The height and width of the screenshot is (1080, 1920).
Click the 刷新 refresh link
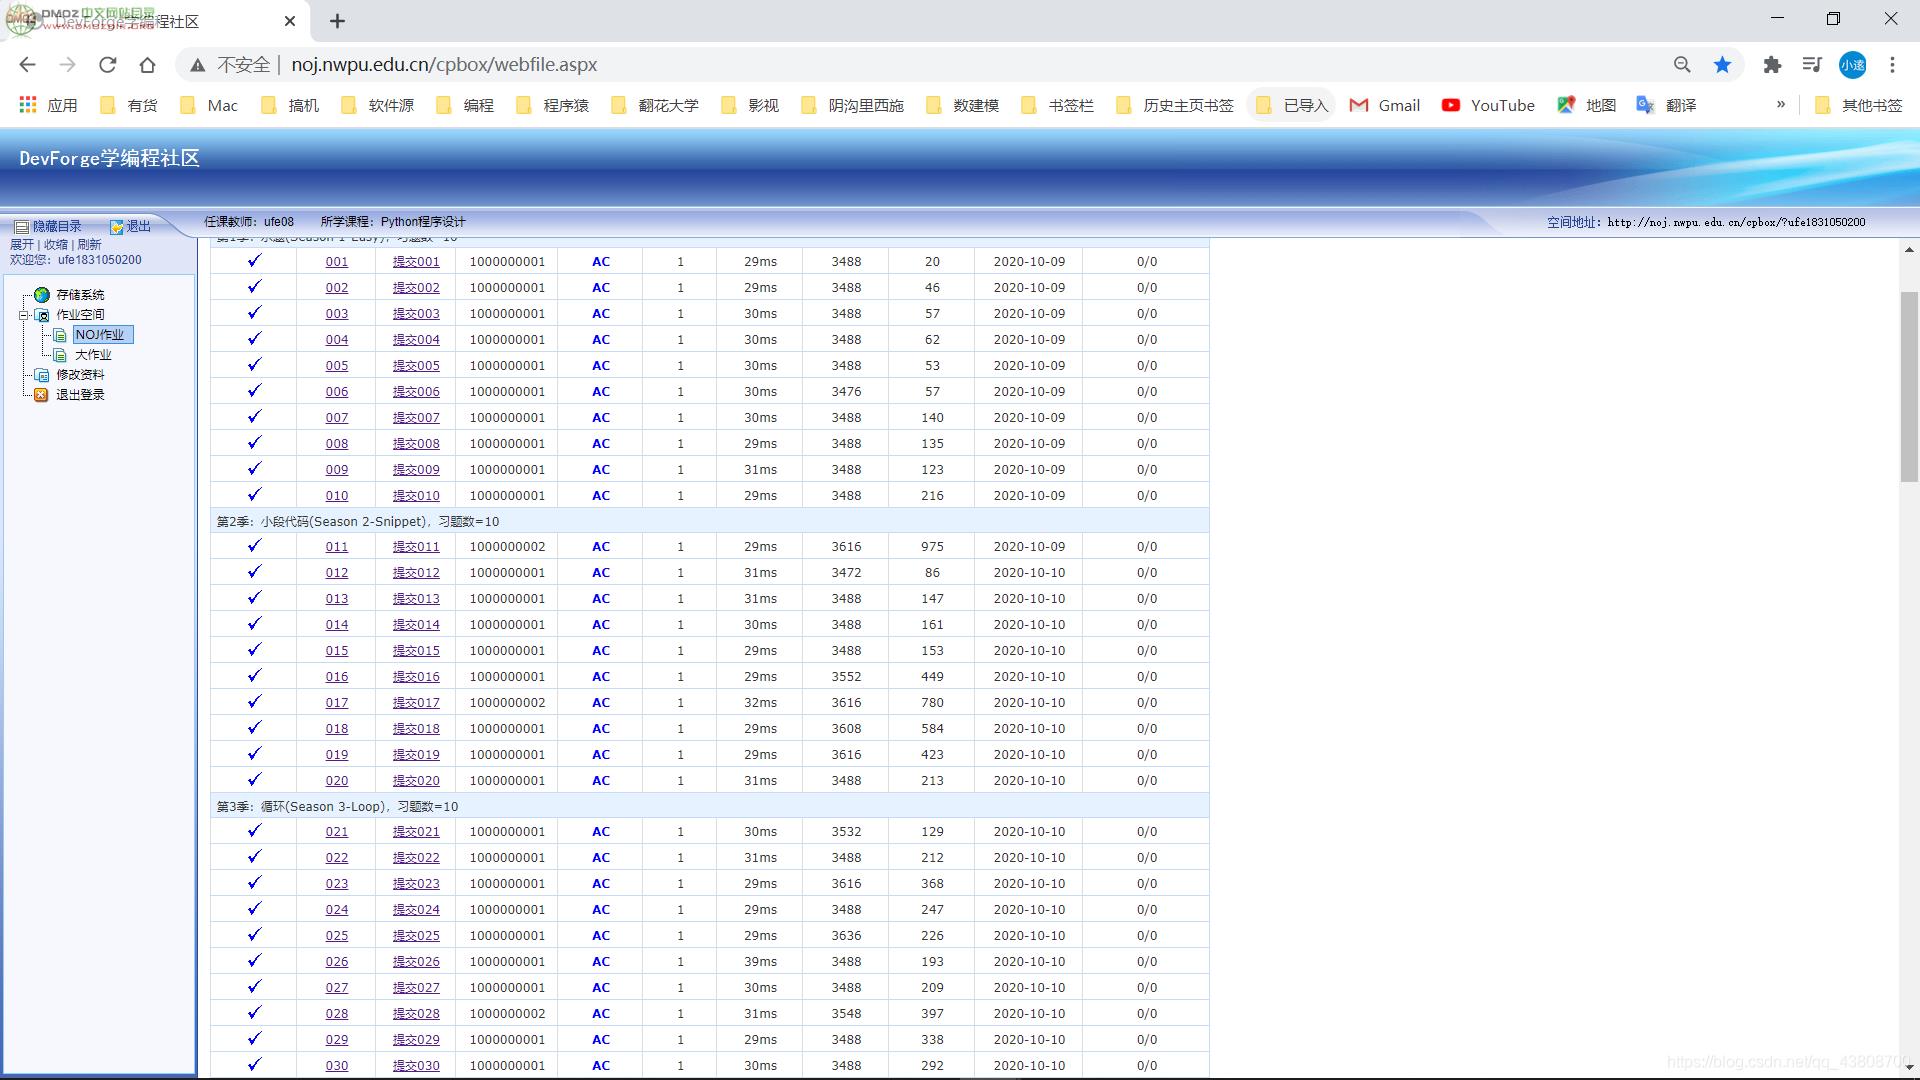point(89,245)
